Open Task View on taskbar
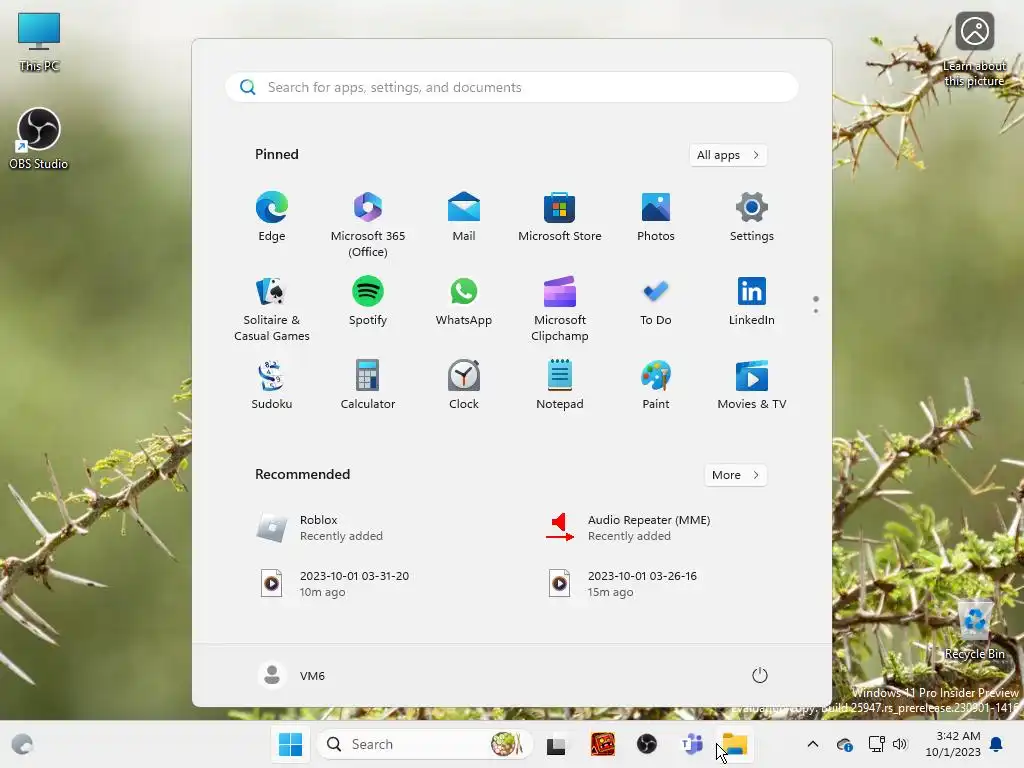The height and width of the screenshot is (768, 1024). pyautogui.click(x=556, y=744)
